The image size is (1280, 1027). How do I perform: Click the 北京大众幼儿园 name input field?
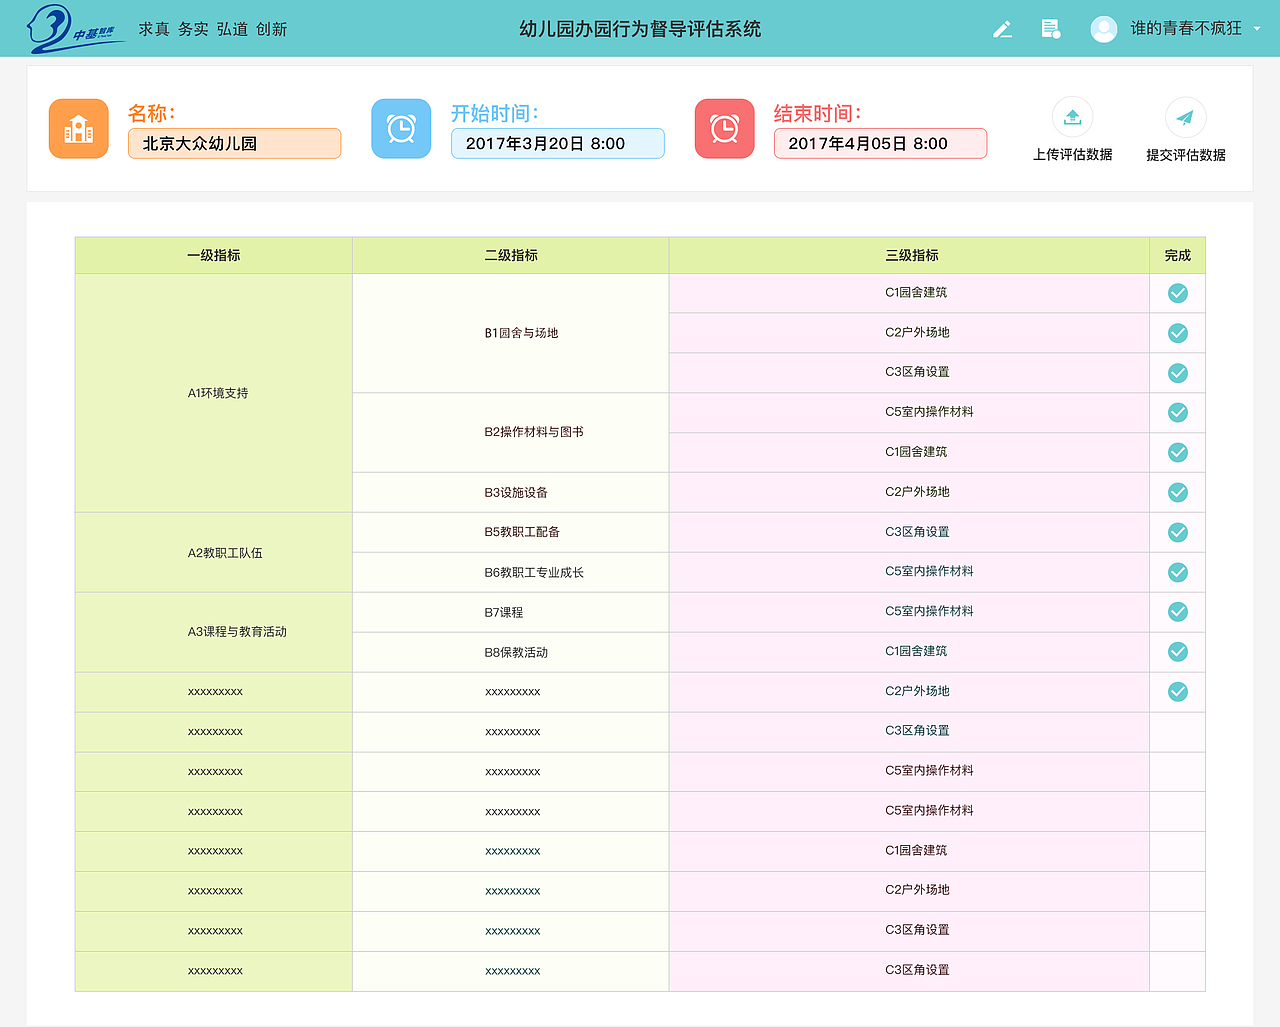pos(234,143)
